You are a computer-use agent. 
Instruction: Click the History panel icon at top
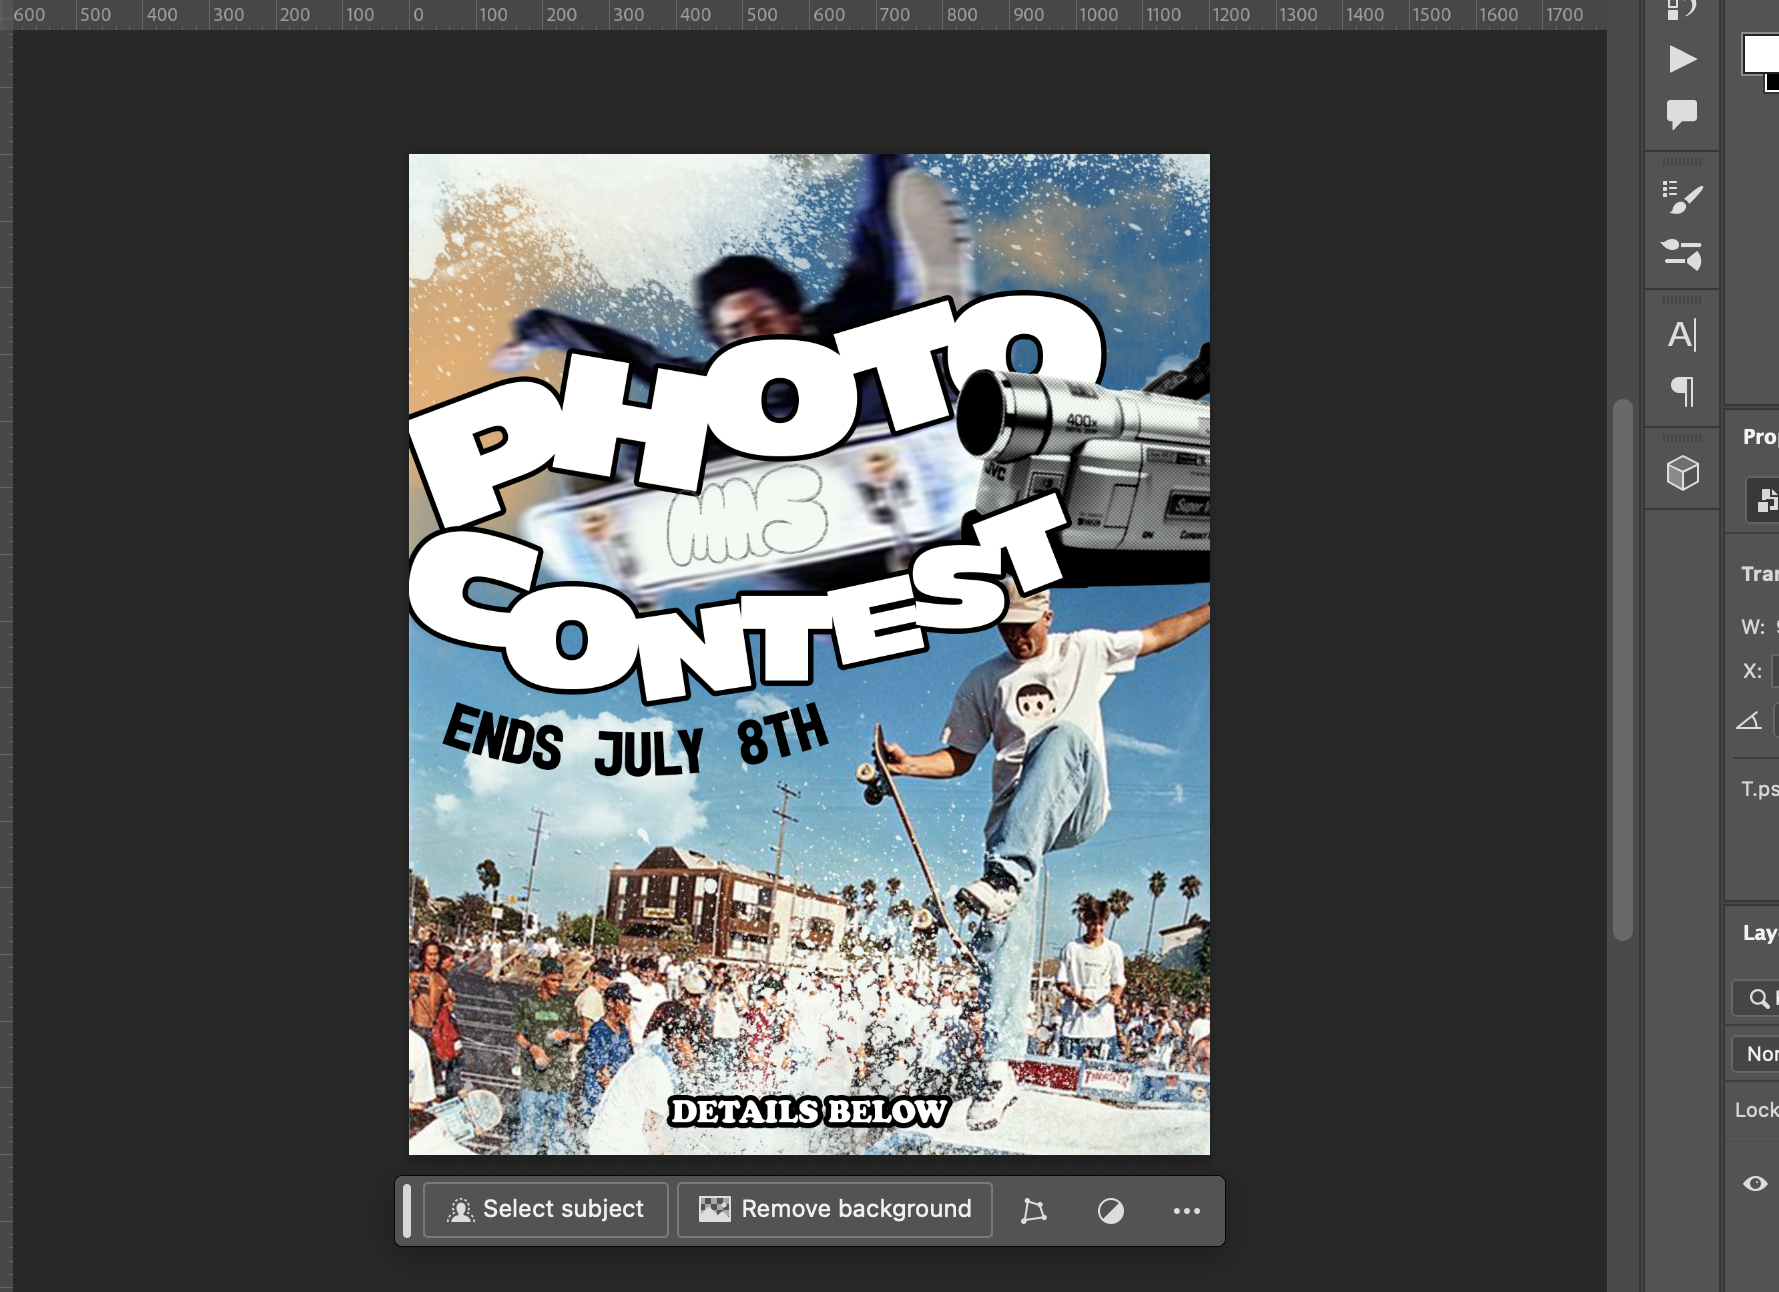point(1682,9)
